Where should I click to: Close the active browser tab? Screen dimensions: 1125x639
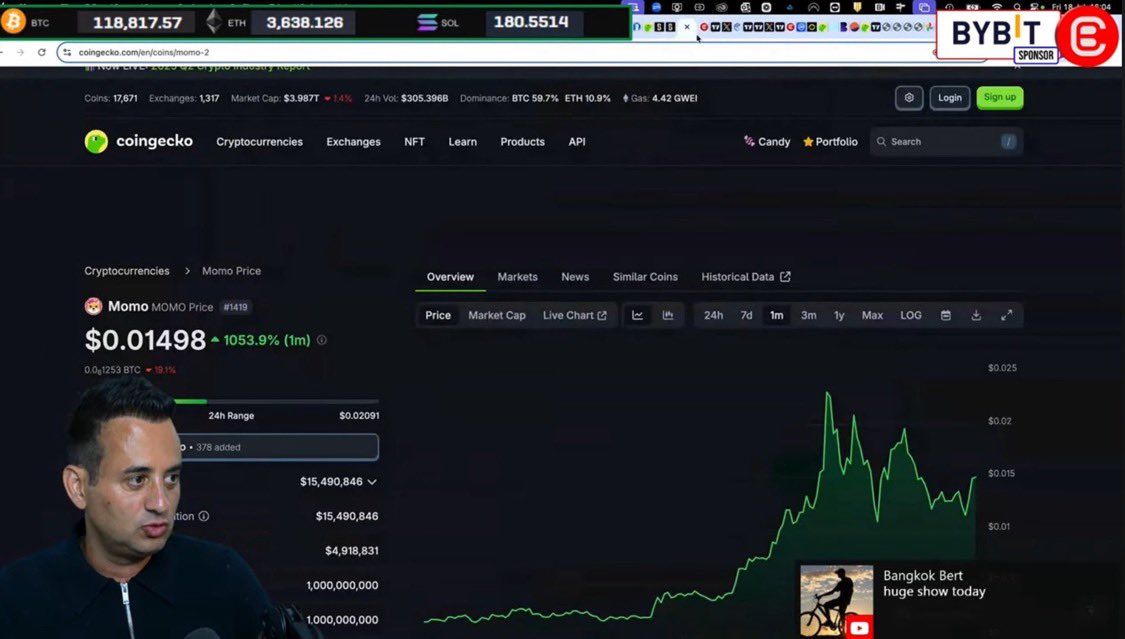click(687, 27)
